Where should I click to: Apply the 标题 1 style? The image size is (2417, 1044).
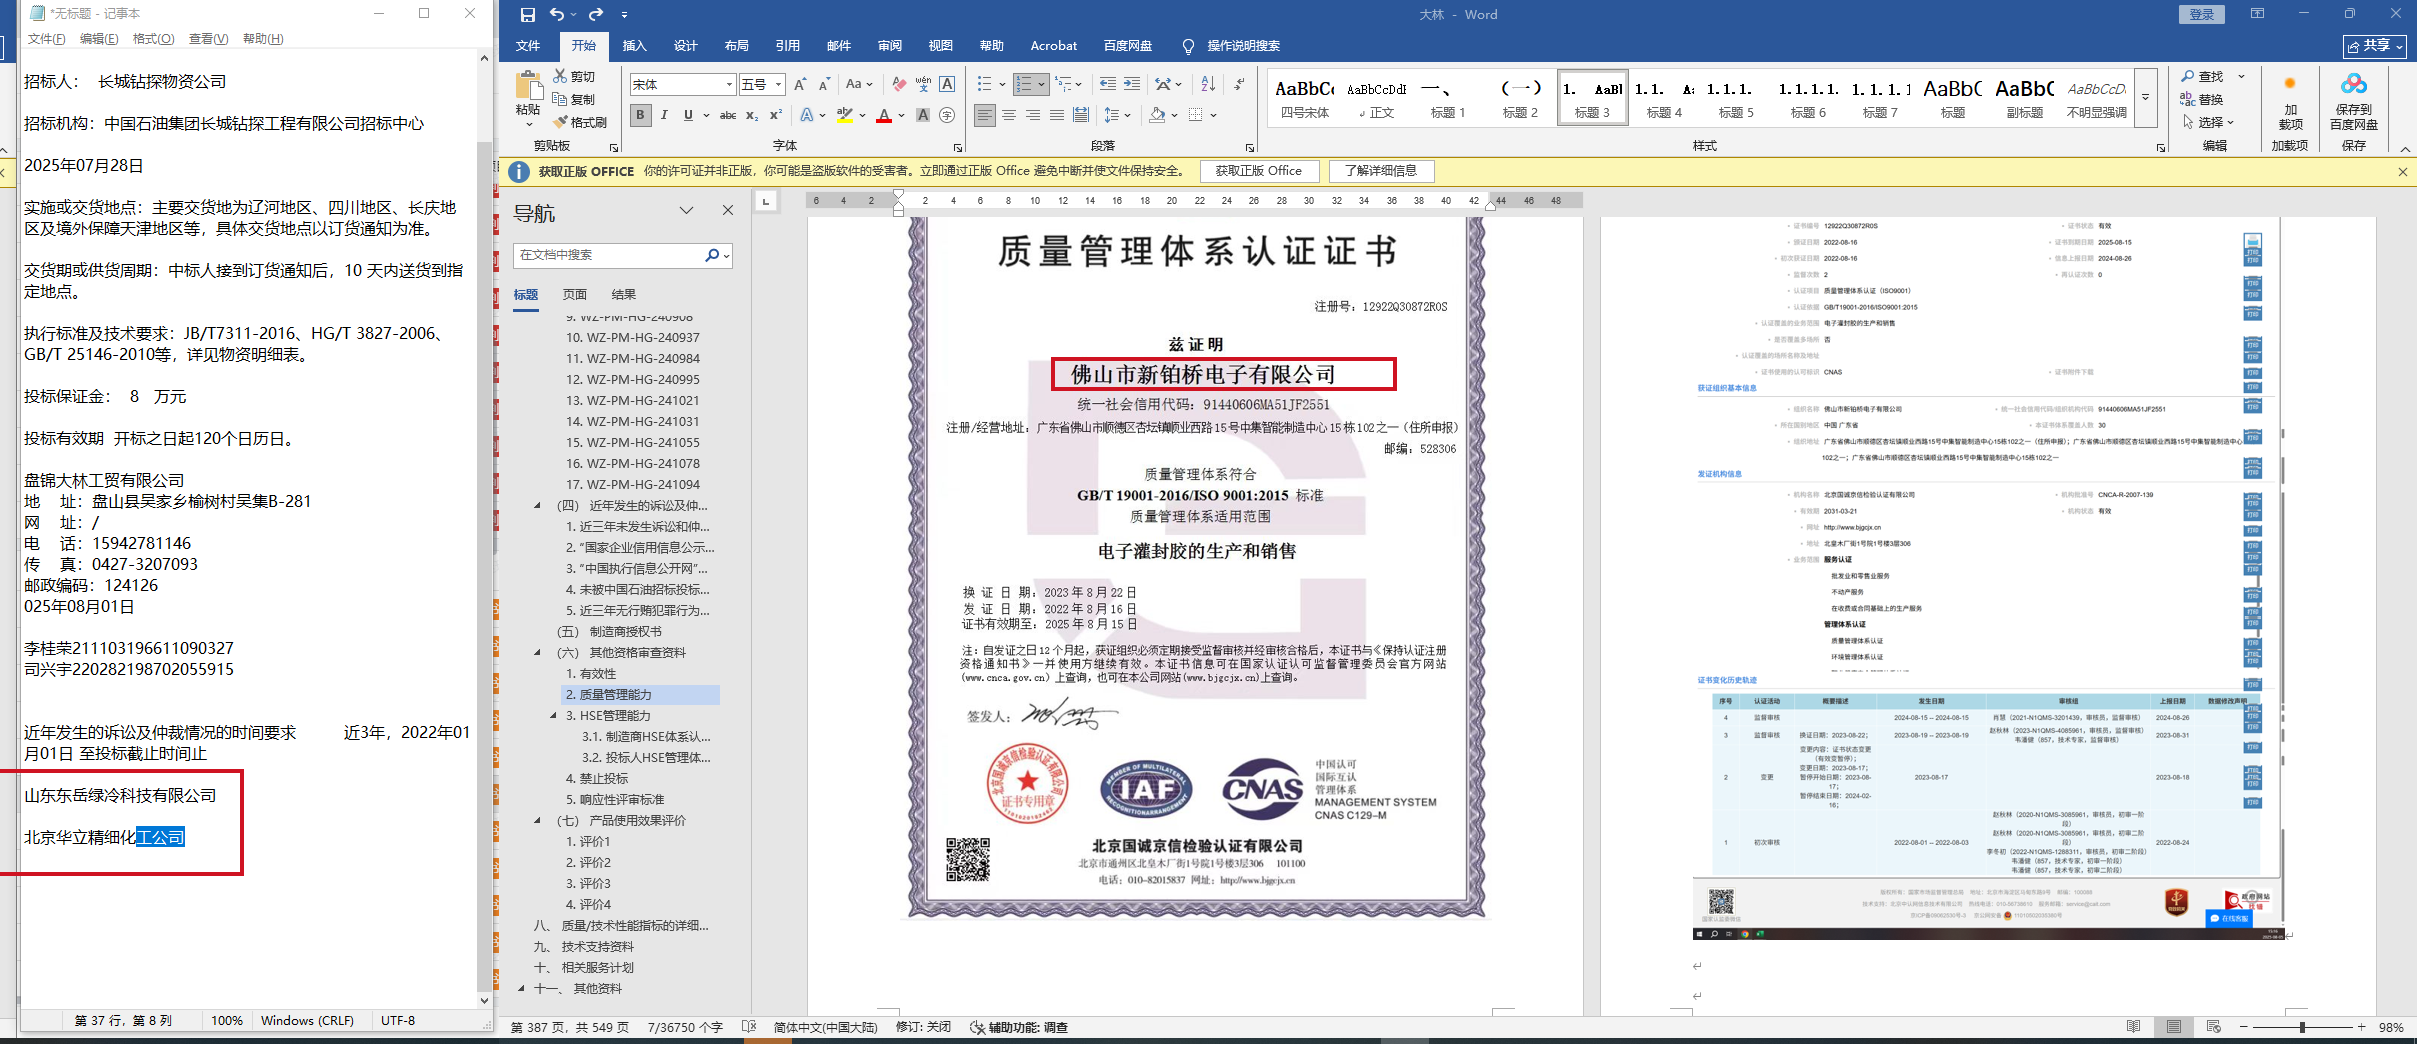coord(1447,98)
